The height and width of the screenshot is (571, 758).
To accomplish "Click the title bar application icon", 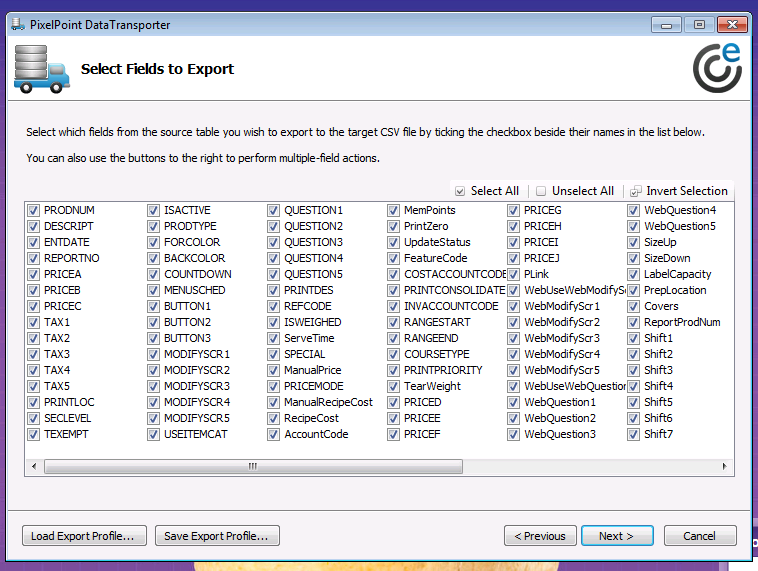I will point(17,24).
